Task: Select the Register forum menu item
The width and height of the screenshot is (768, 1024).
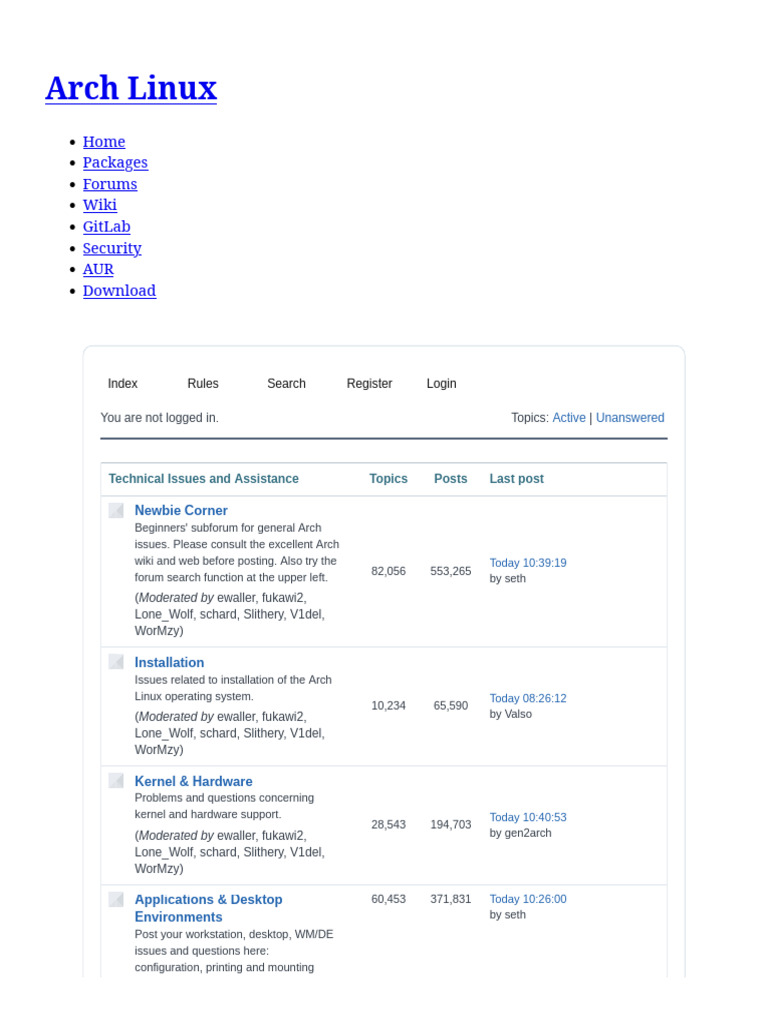Action: 370,383
